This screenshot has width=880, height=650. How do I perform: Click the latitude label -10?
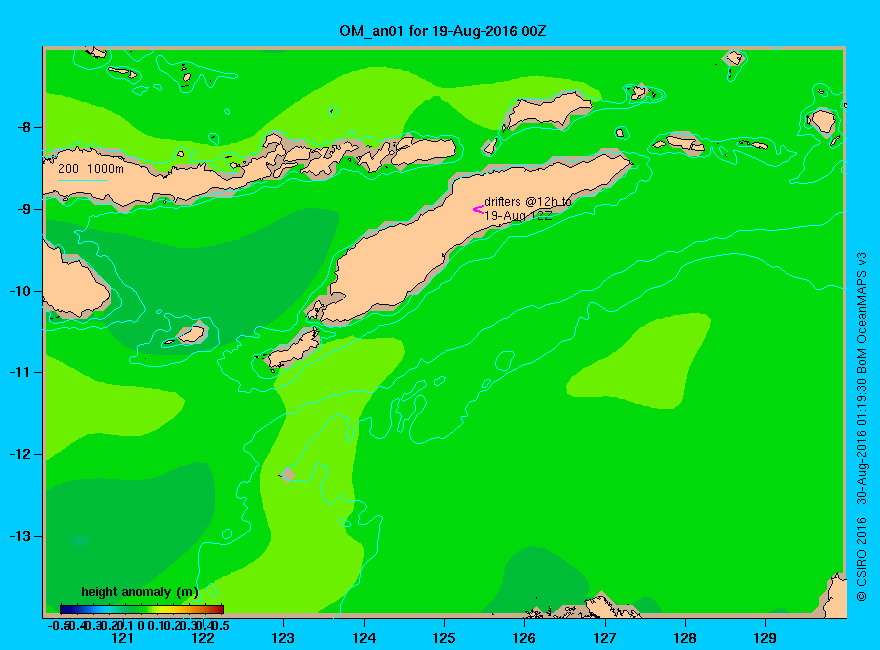(20, 291)
